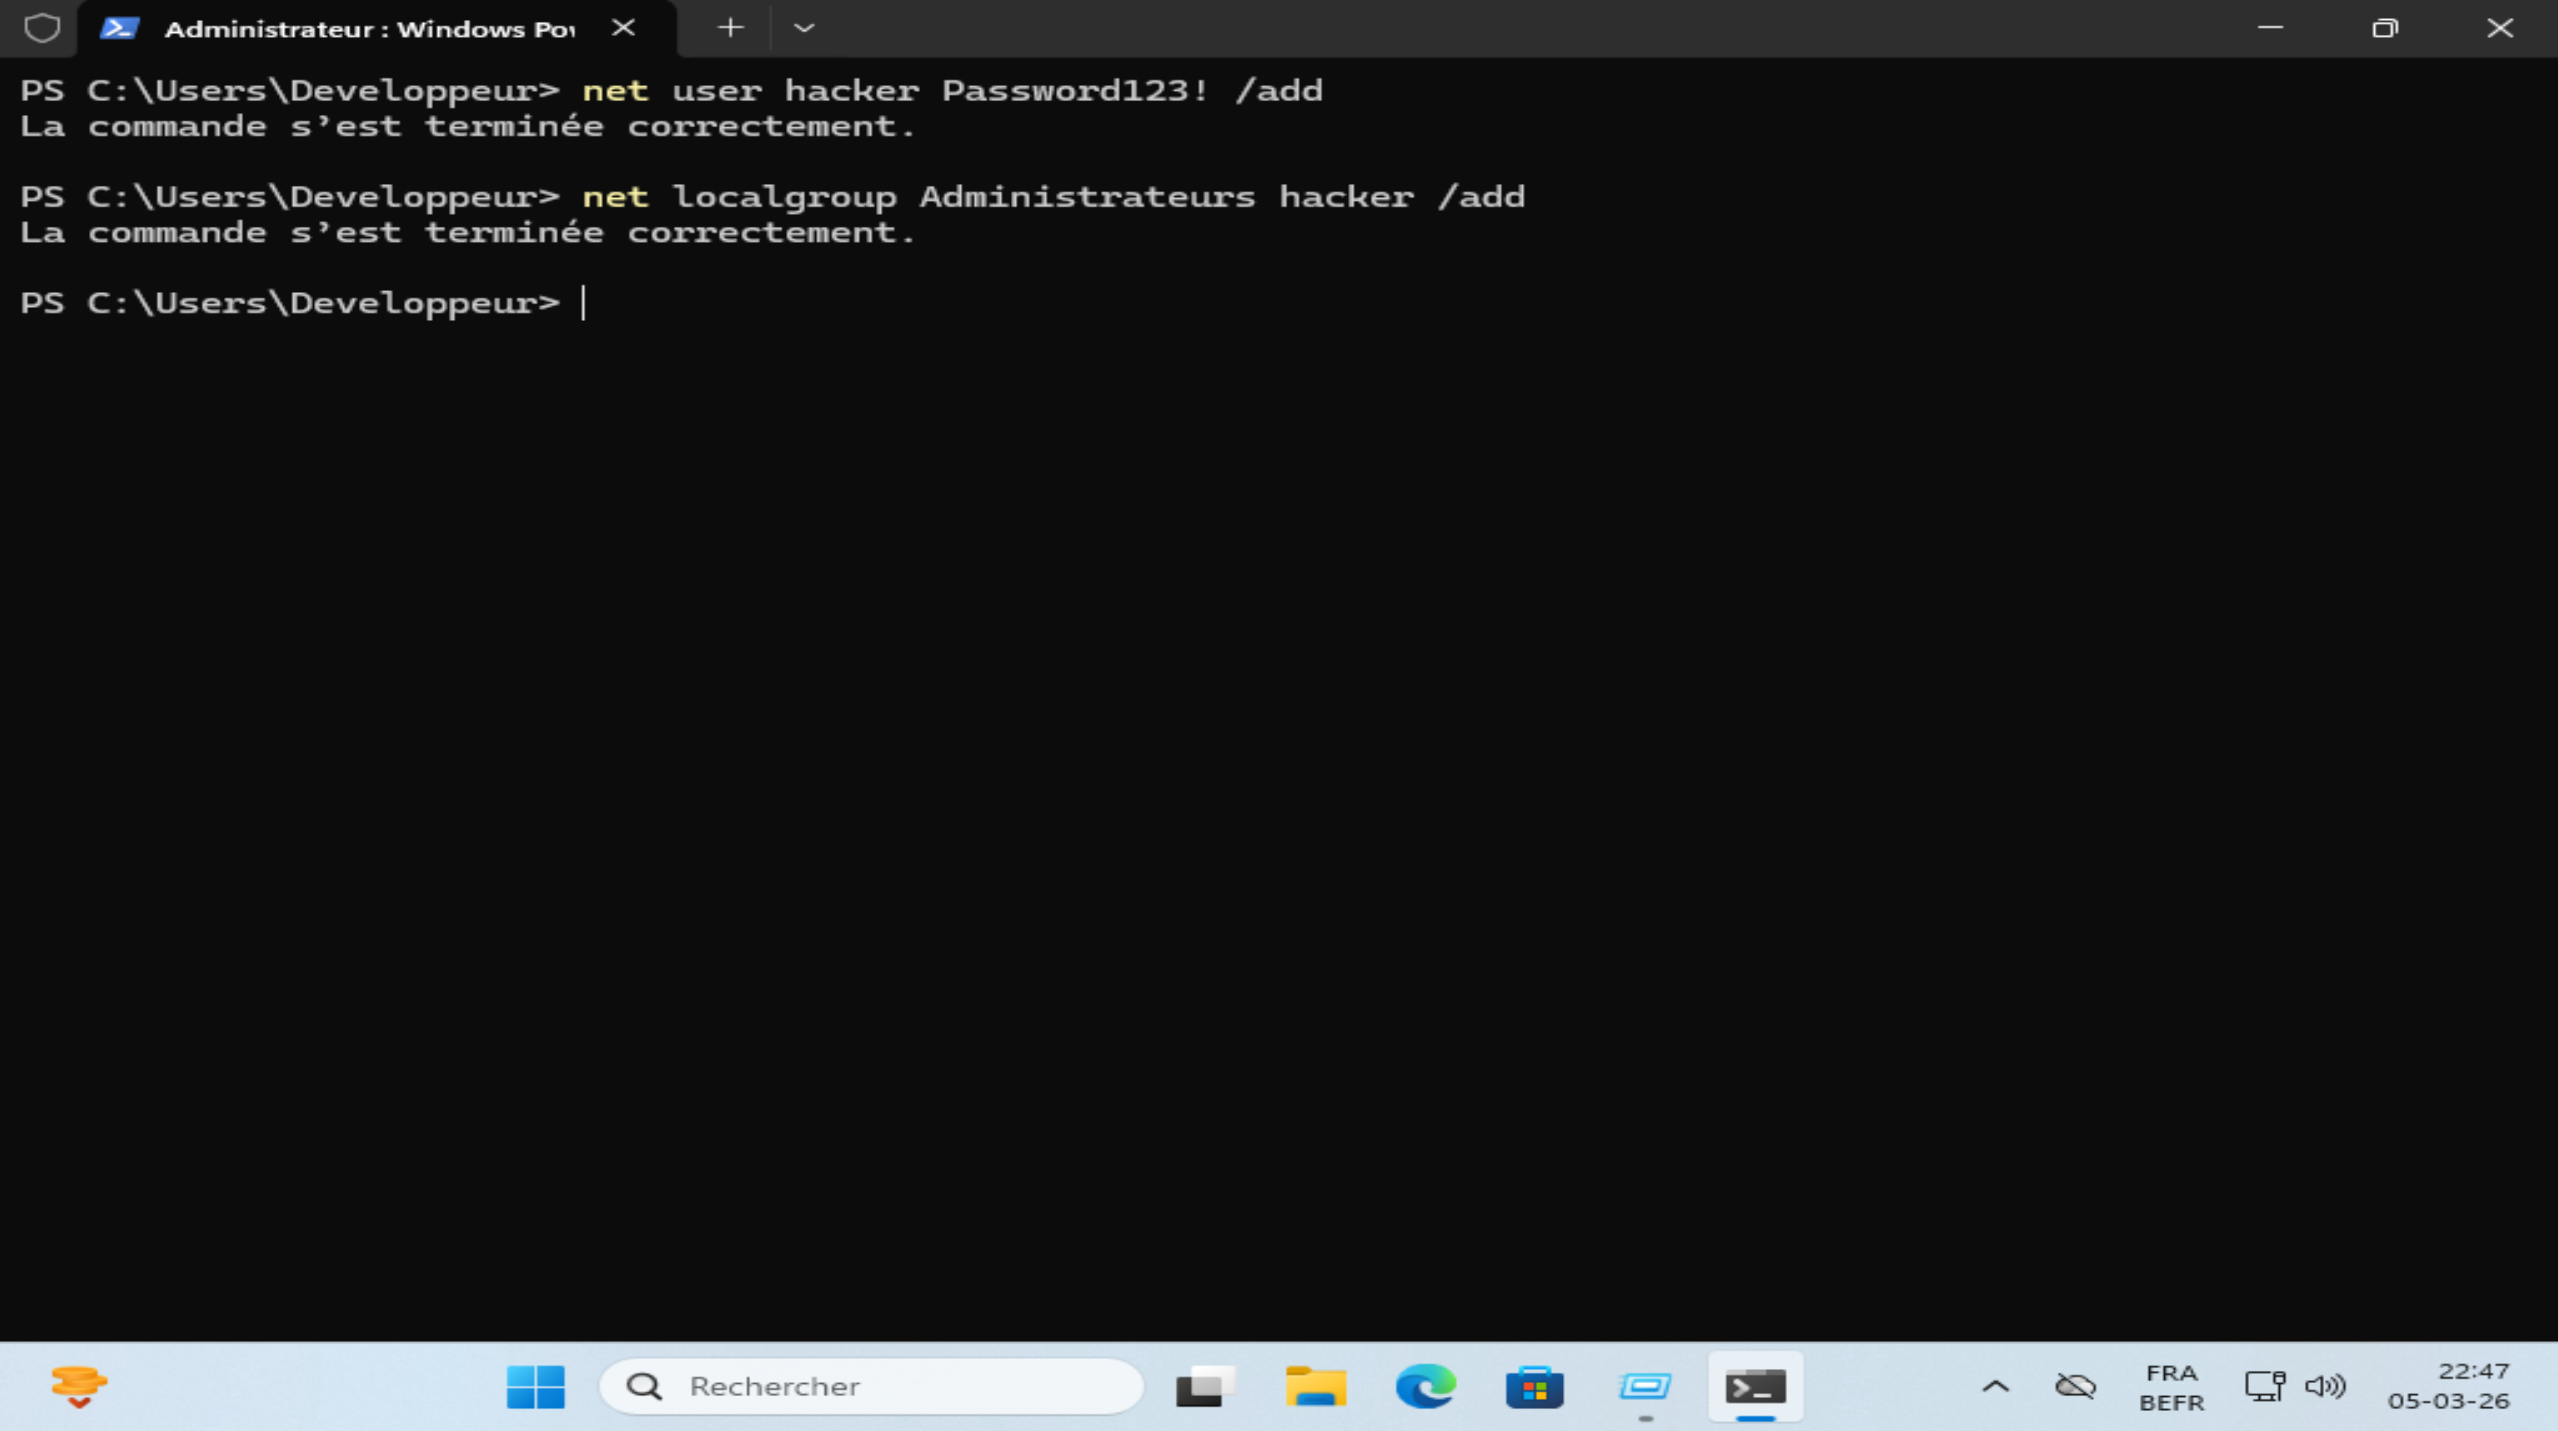Viewport: 2558px width, 1431px height.
Task: Open Task View from taskbar
Action: point(1205,1386)
